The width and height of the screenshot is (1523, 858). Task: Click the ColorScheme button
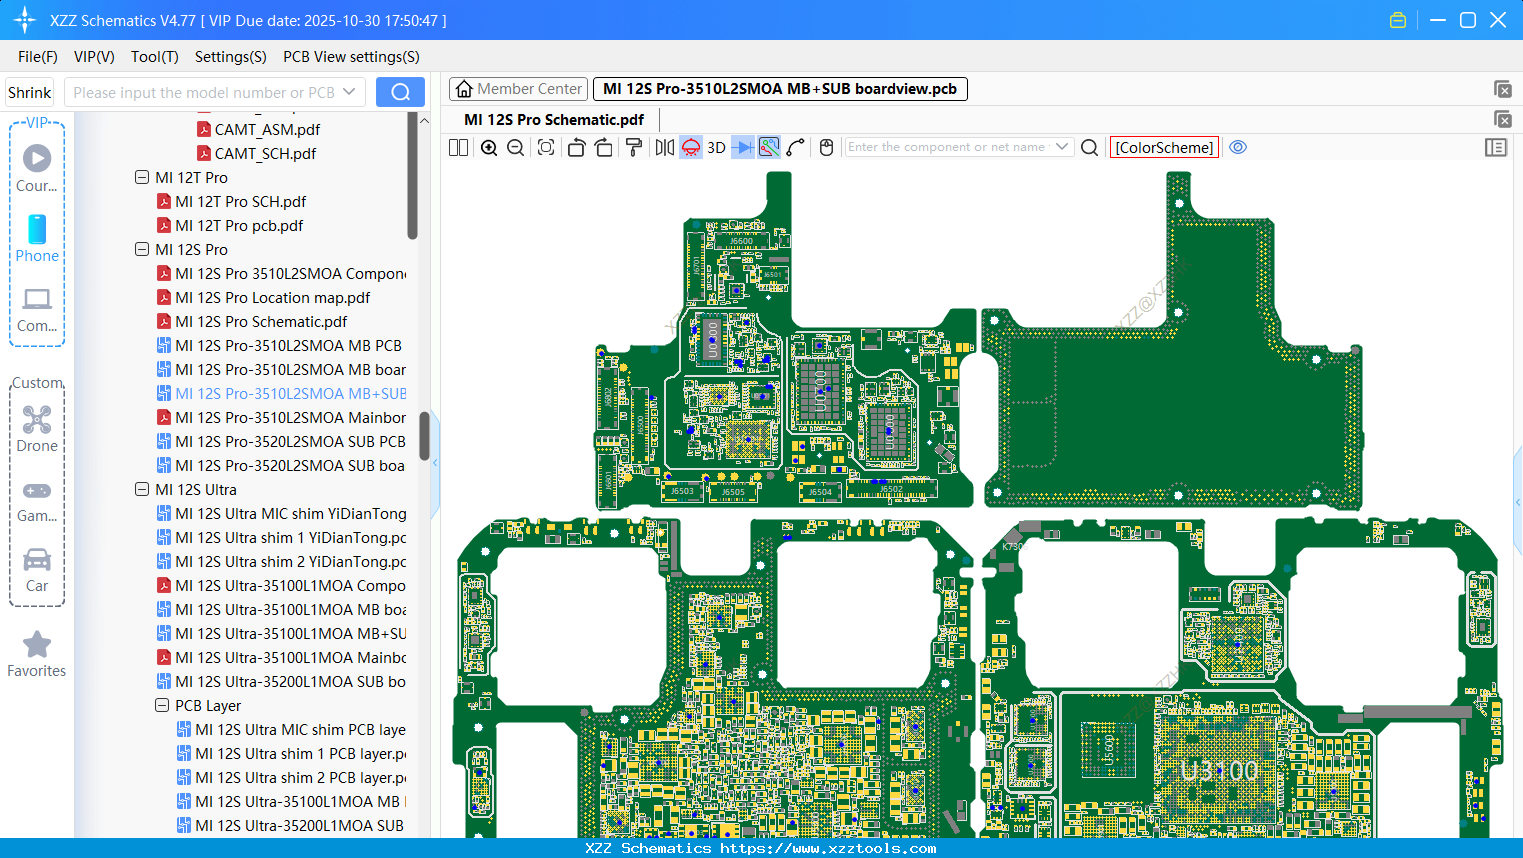pos(1164,147)
